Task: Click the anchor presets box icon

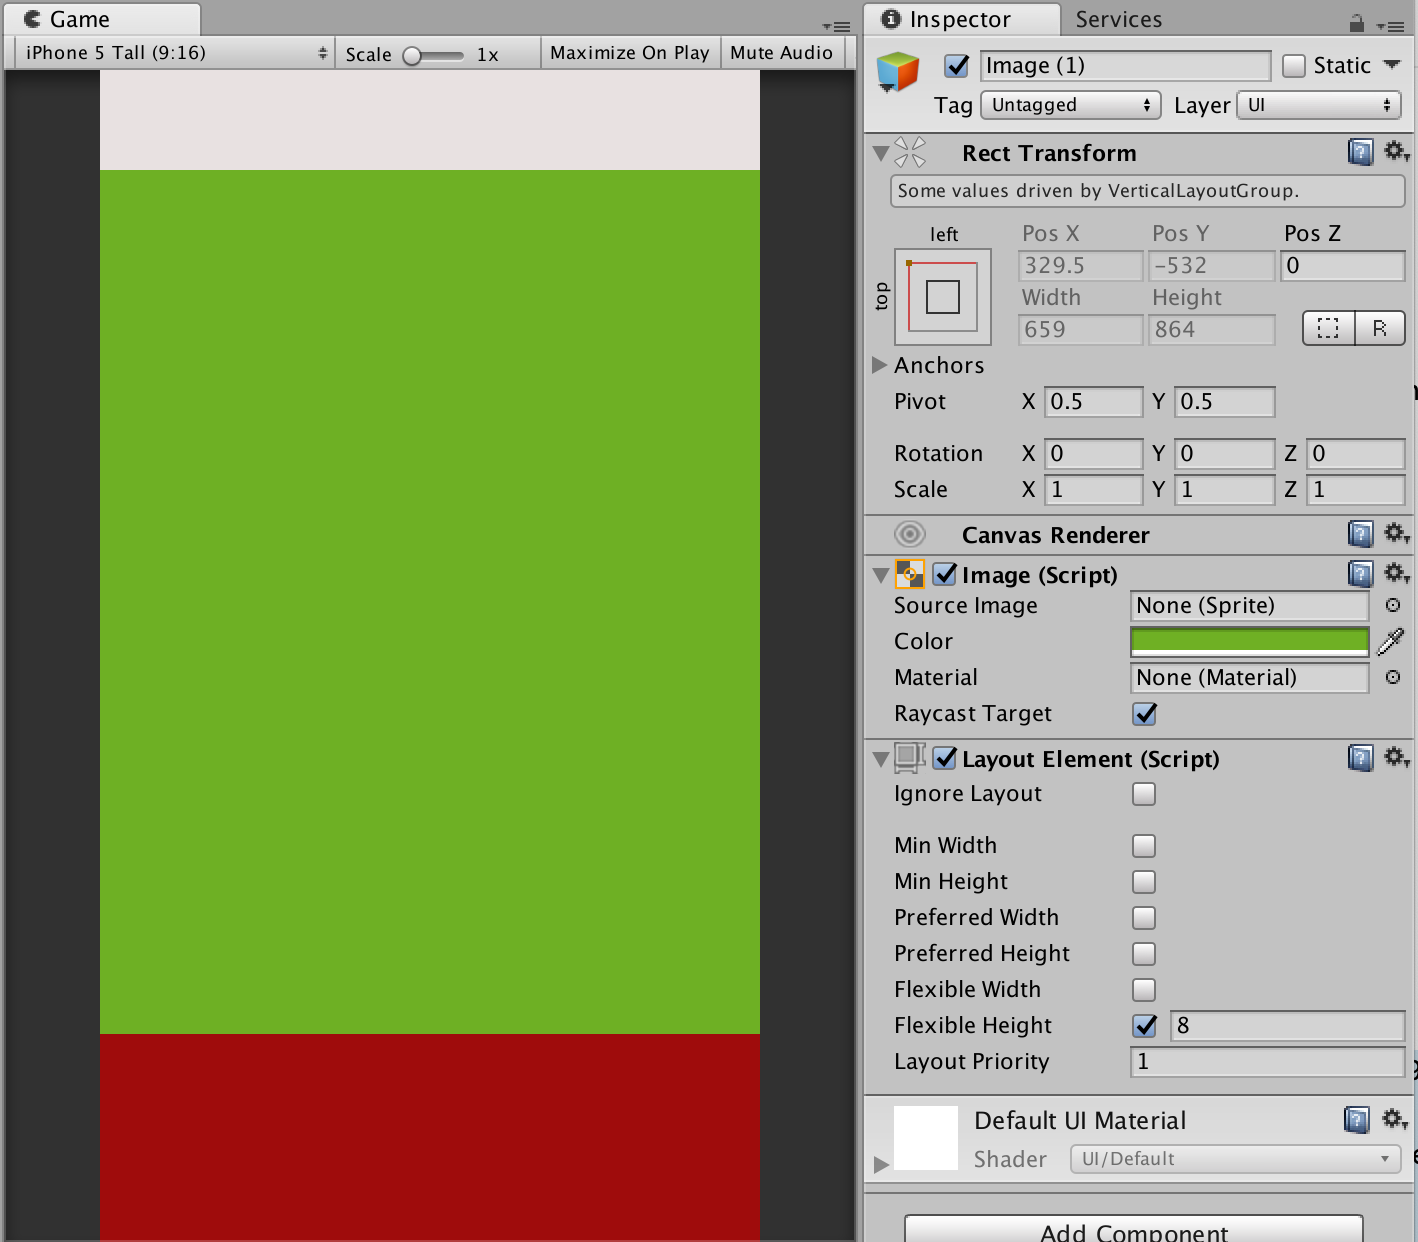Action: tap(943, 297)
